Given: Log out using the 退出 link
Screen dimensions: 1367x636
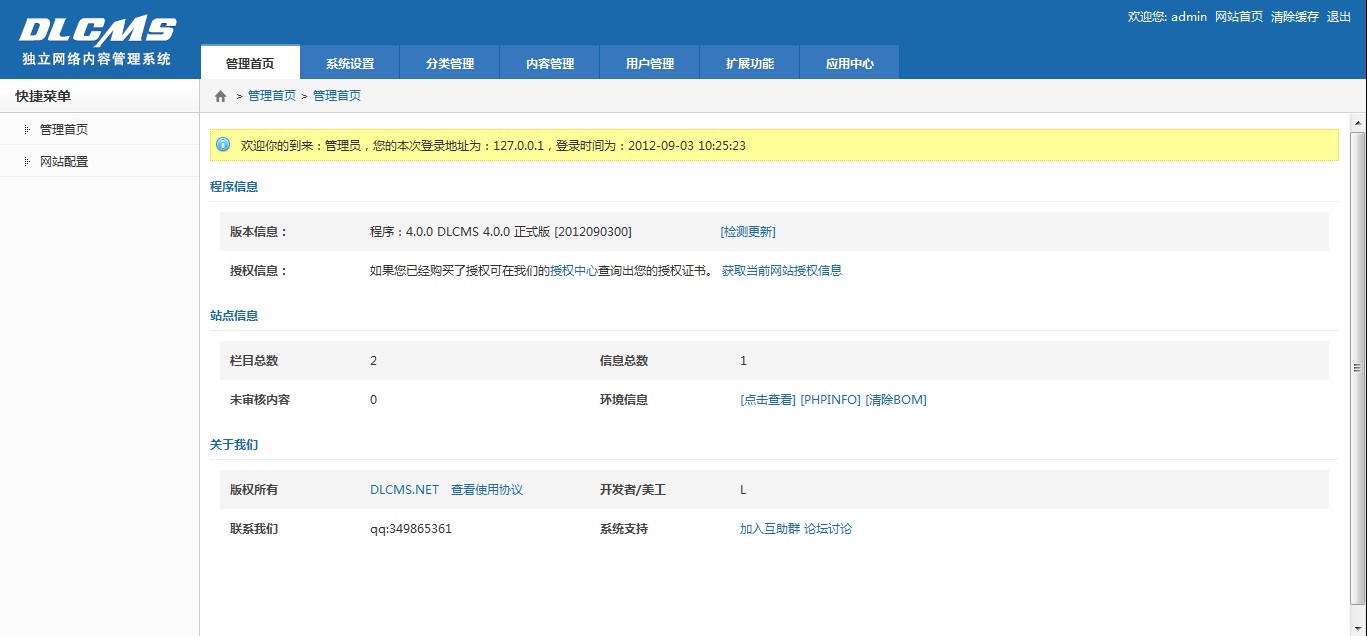Looking at the screenshot, I should pyautogui.click(x=1338, y=17).
